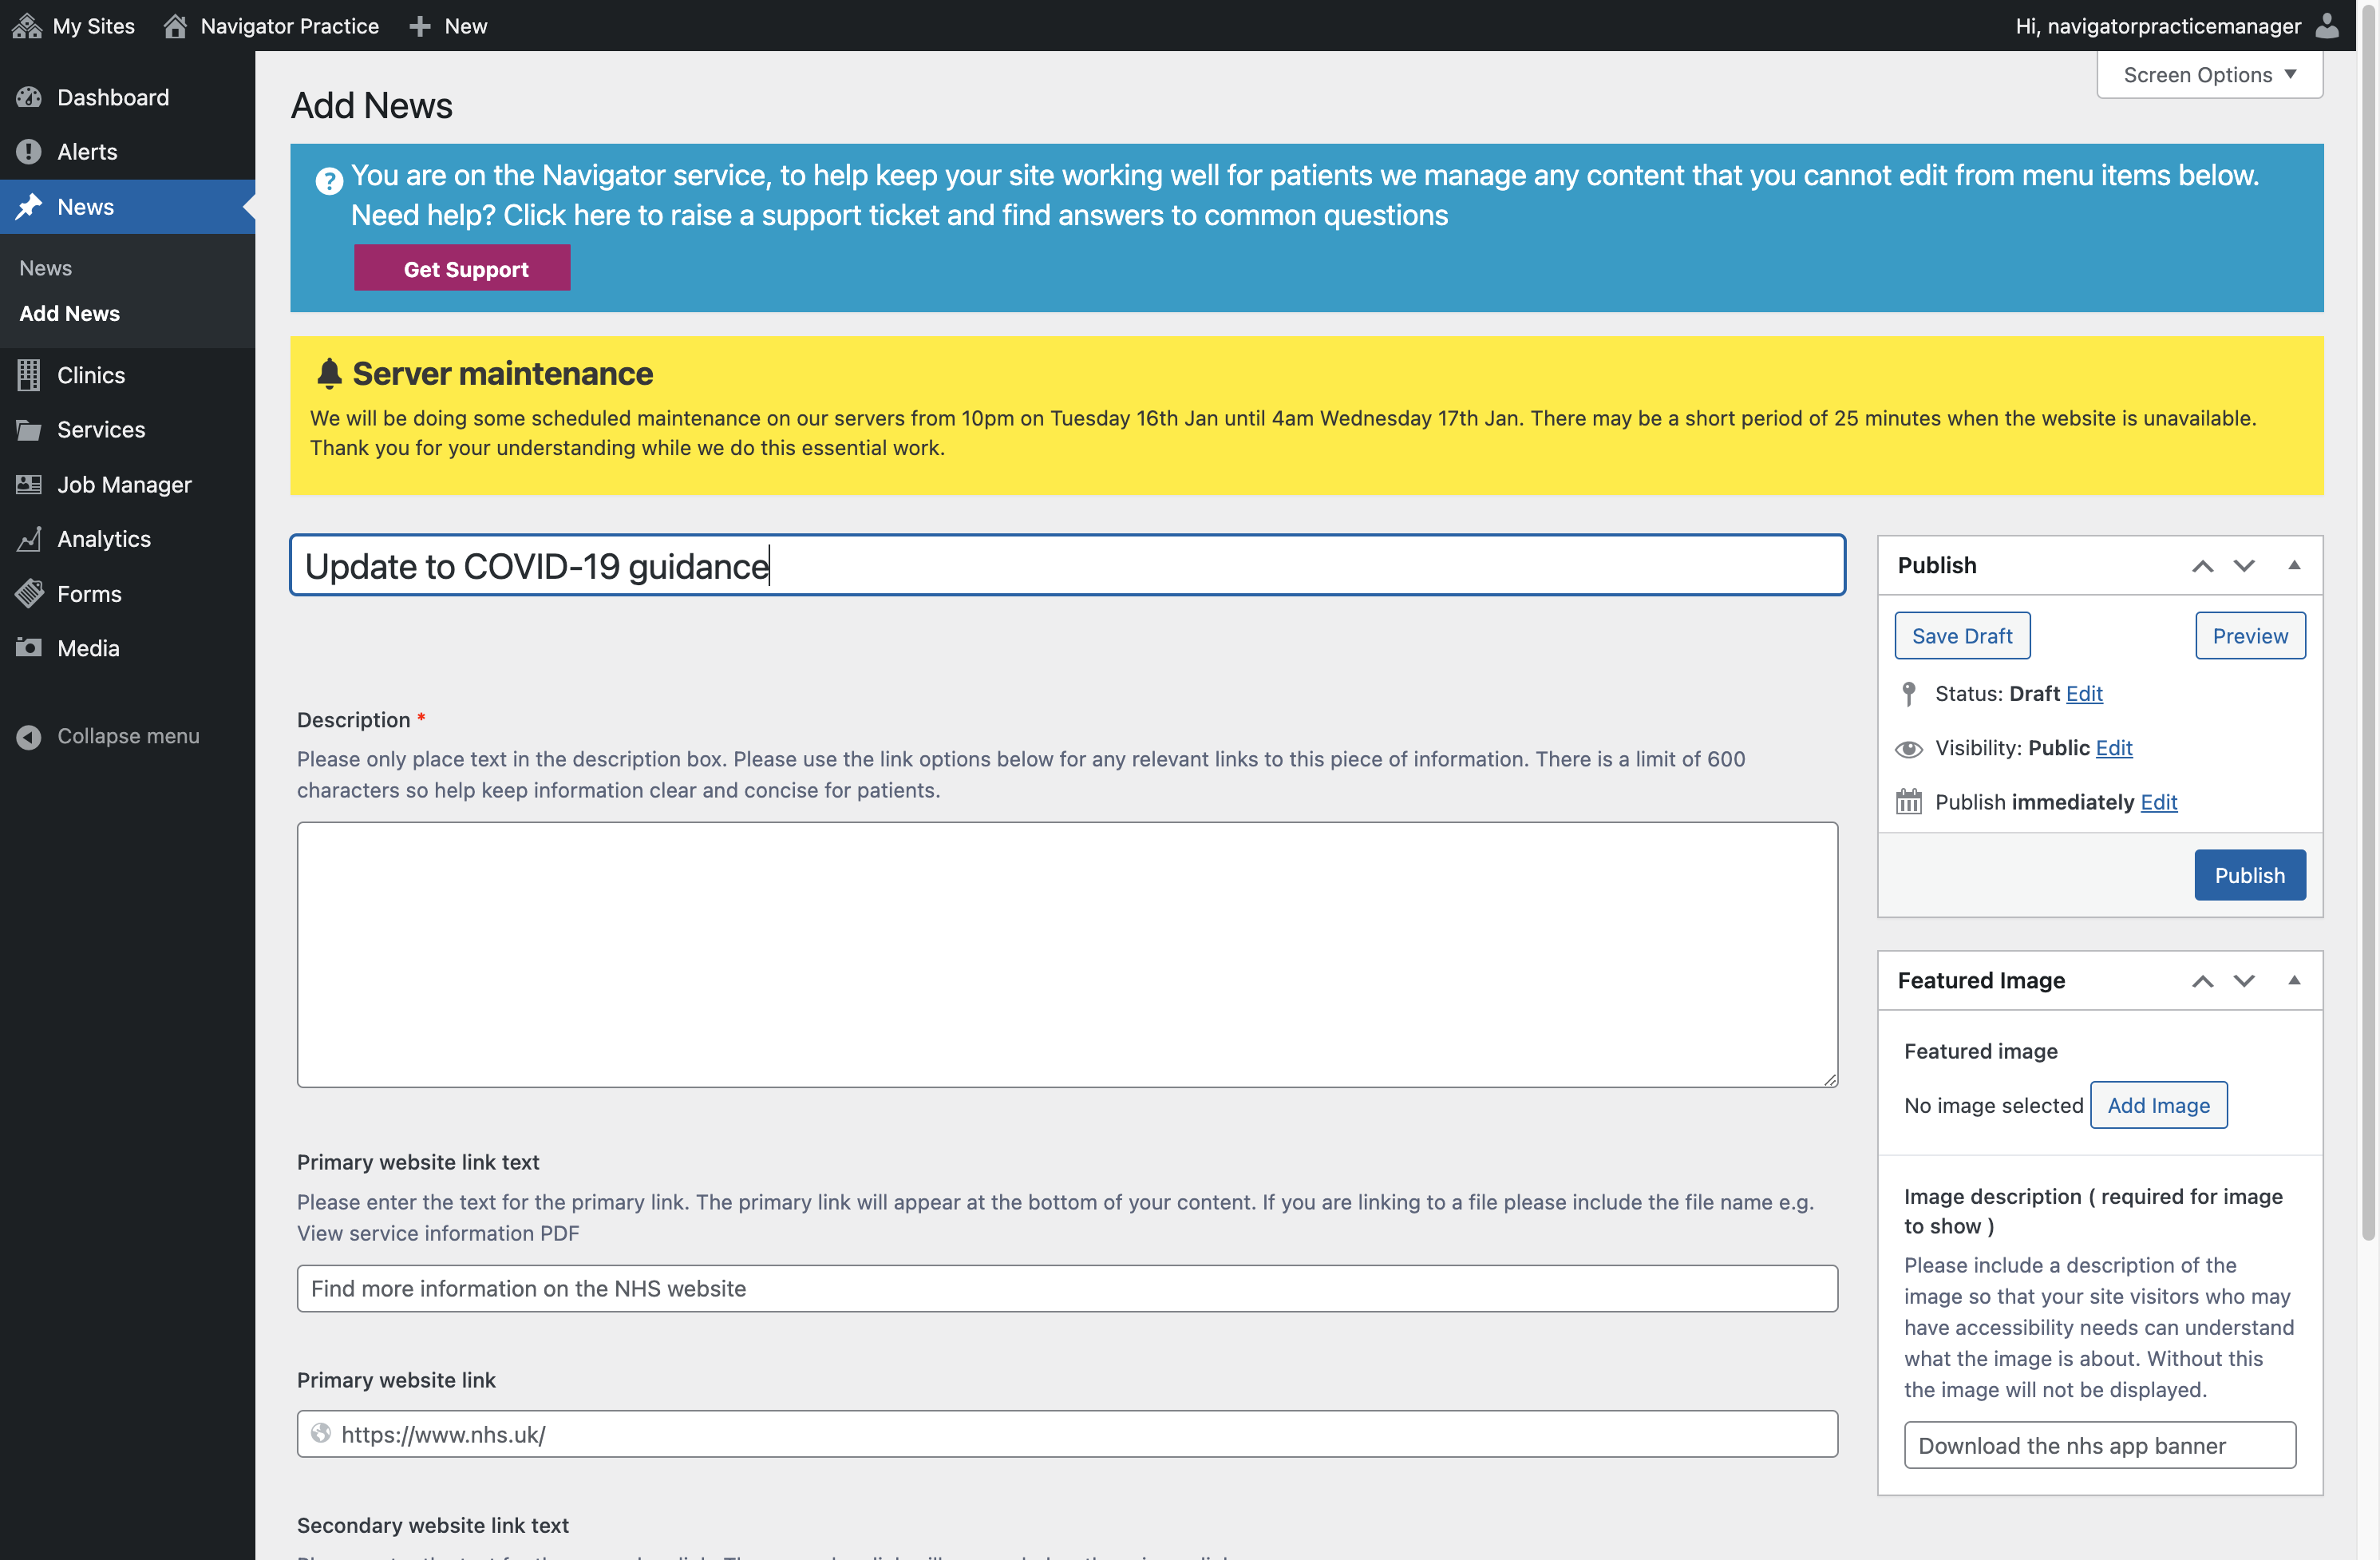The width and height of the screenshot is (2380, 1560).
Task: Click the Primary website link URL field
Action: pyautogui.click(x=1067, y=1434)
